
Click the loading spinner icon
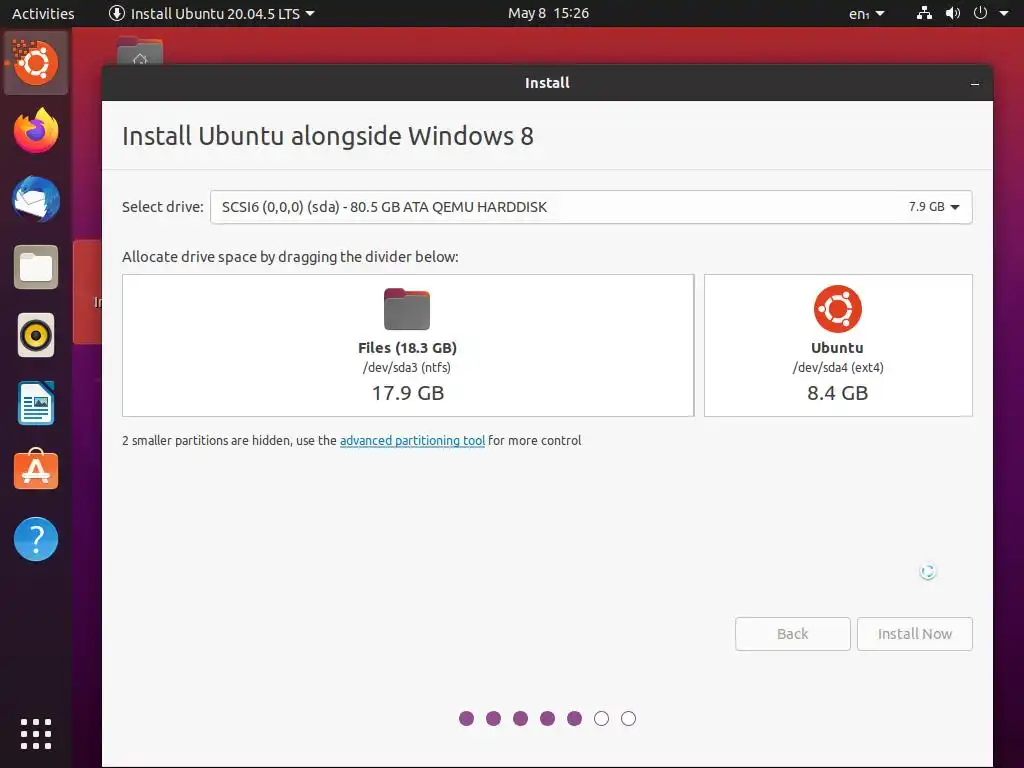pyautogui.click(x=927, y=572)
